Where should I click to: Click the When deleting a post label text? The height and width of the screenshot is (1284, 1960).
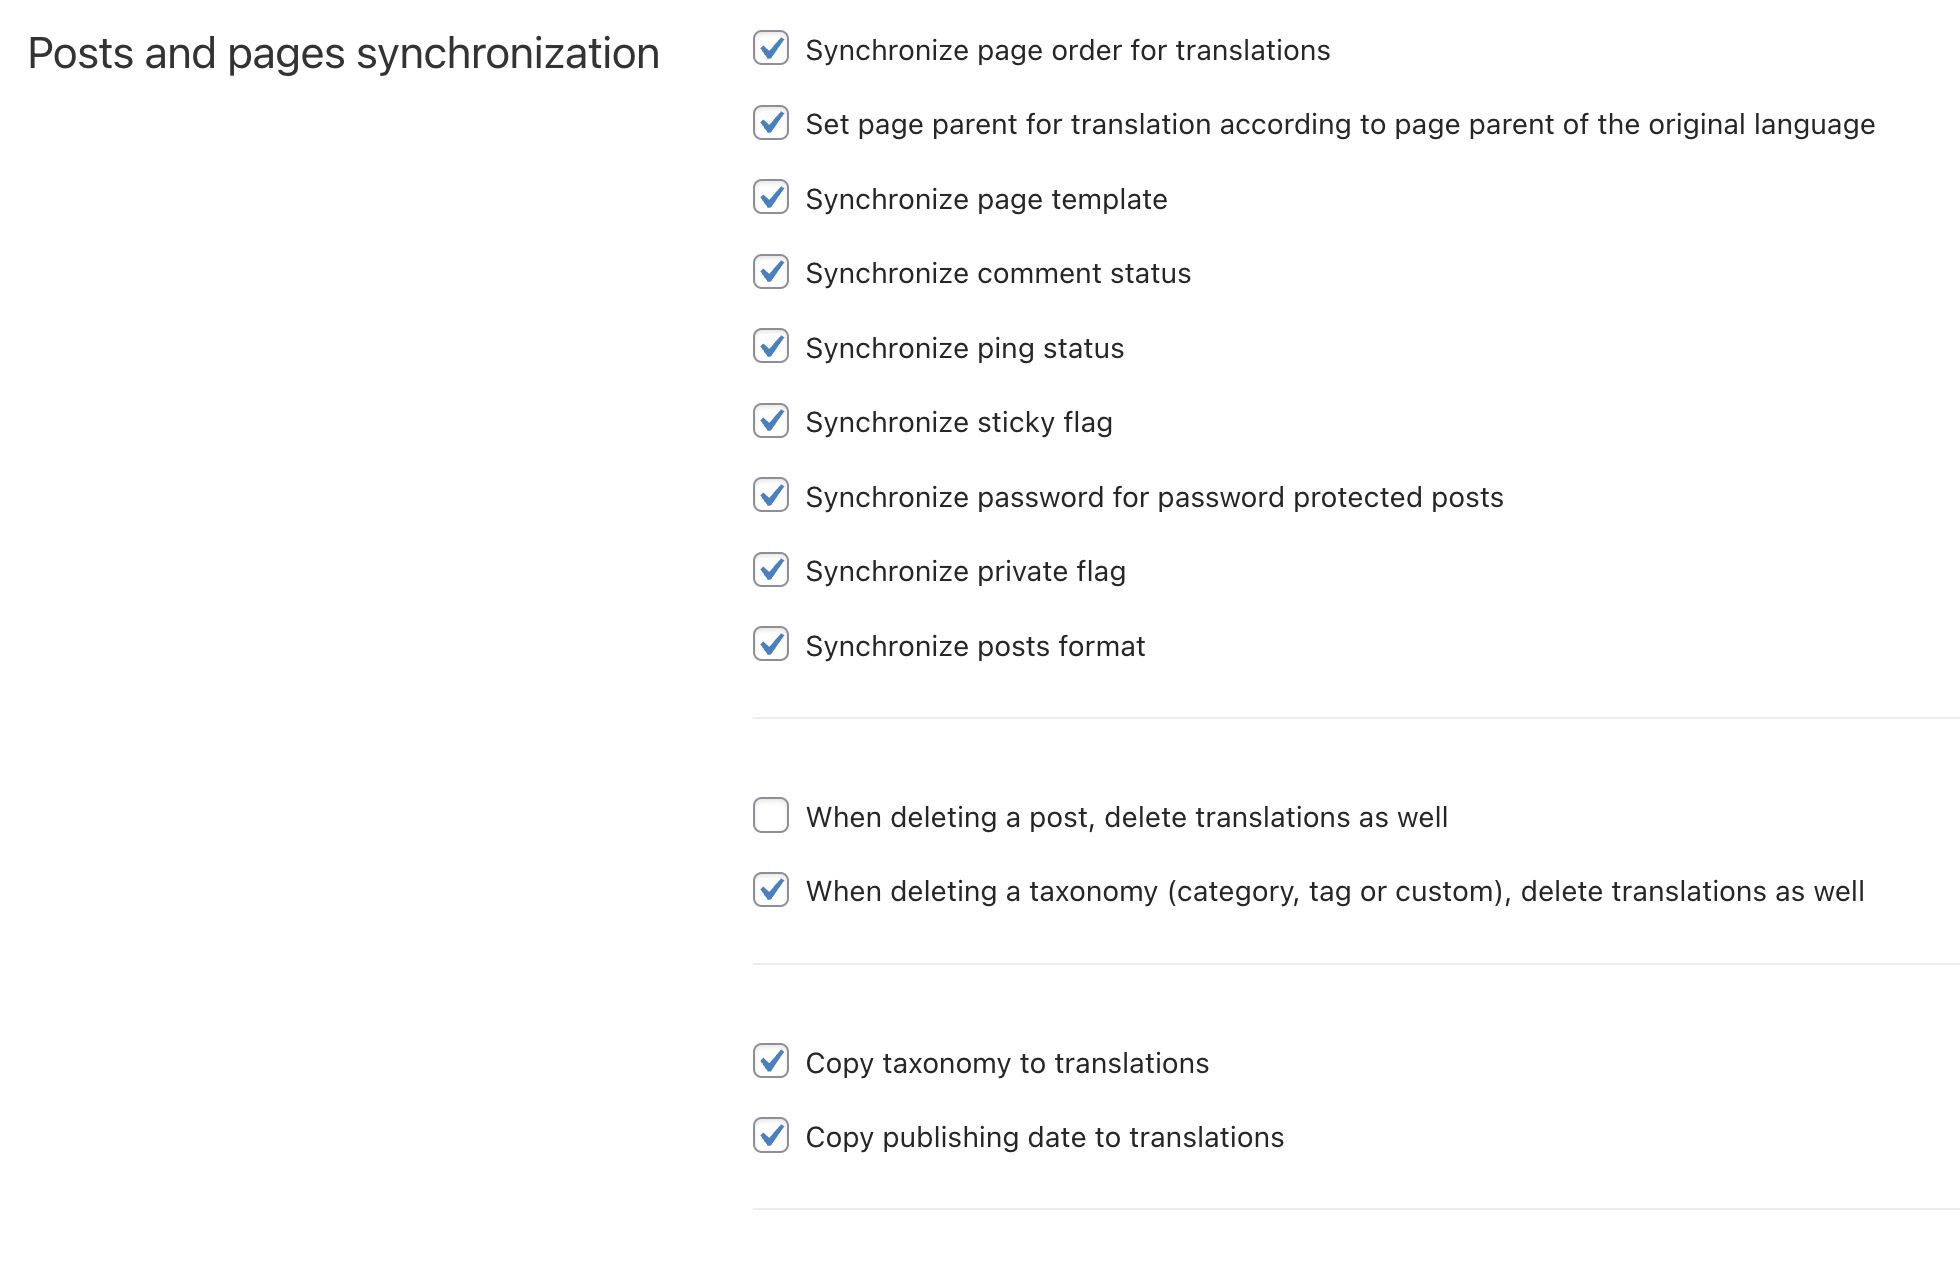[1127, 818]
